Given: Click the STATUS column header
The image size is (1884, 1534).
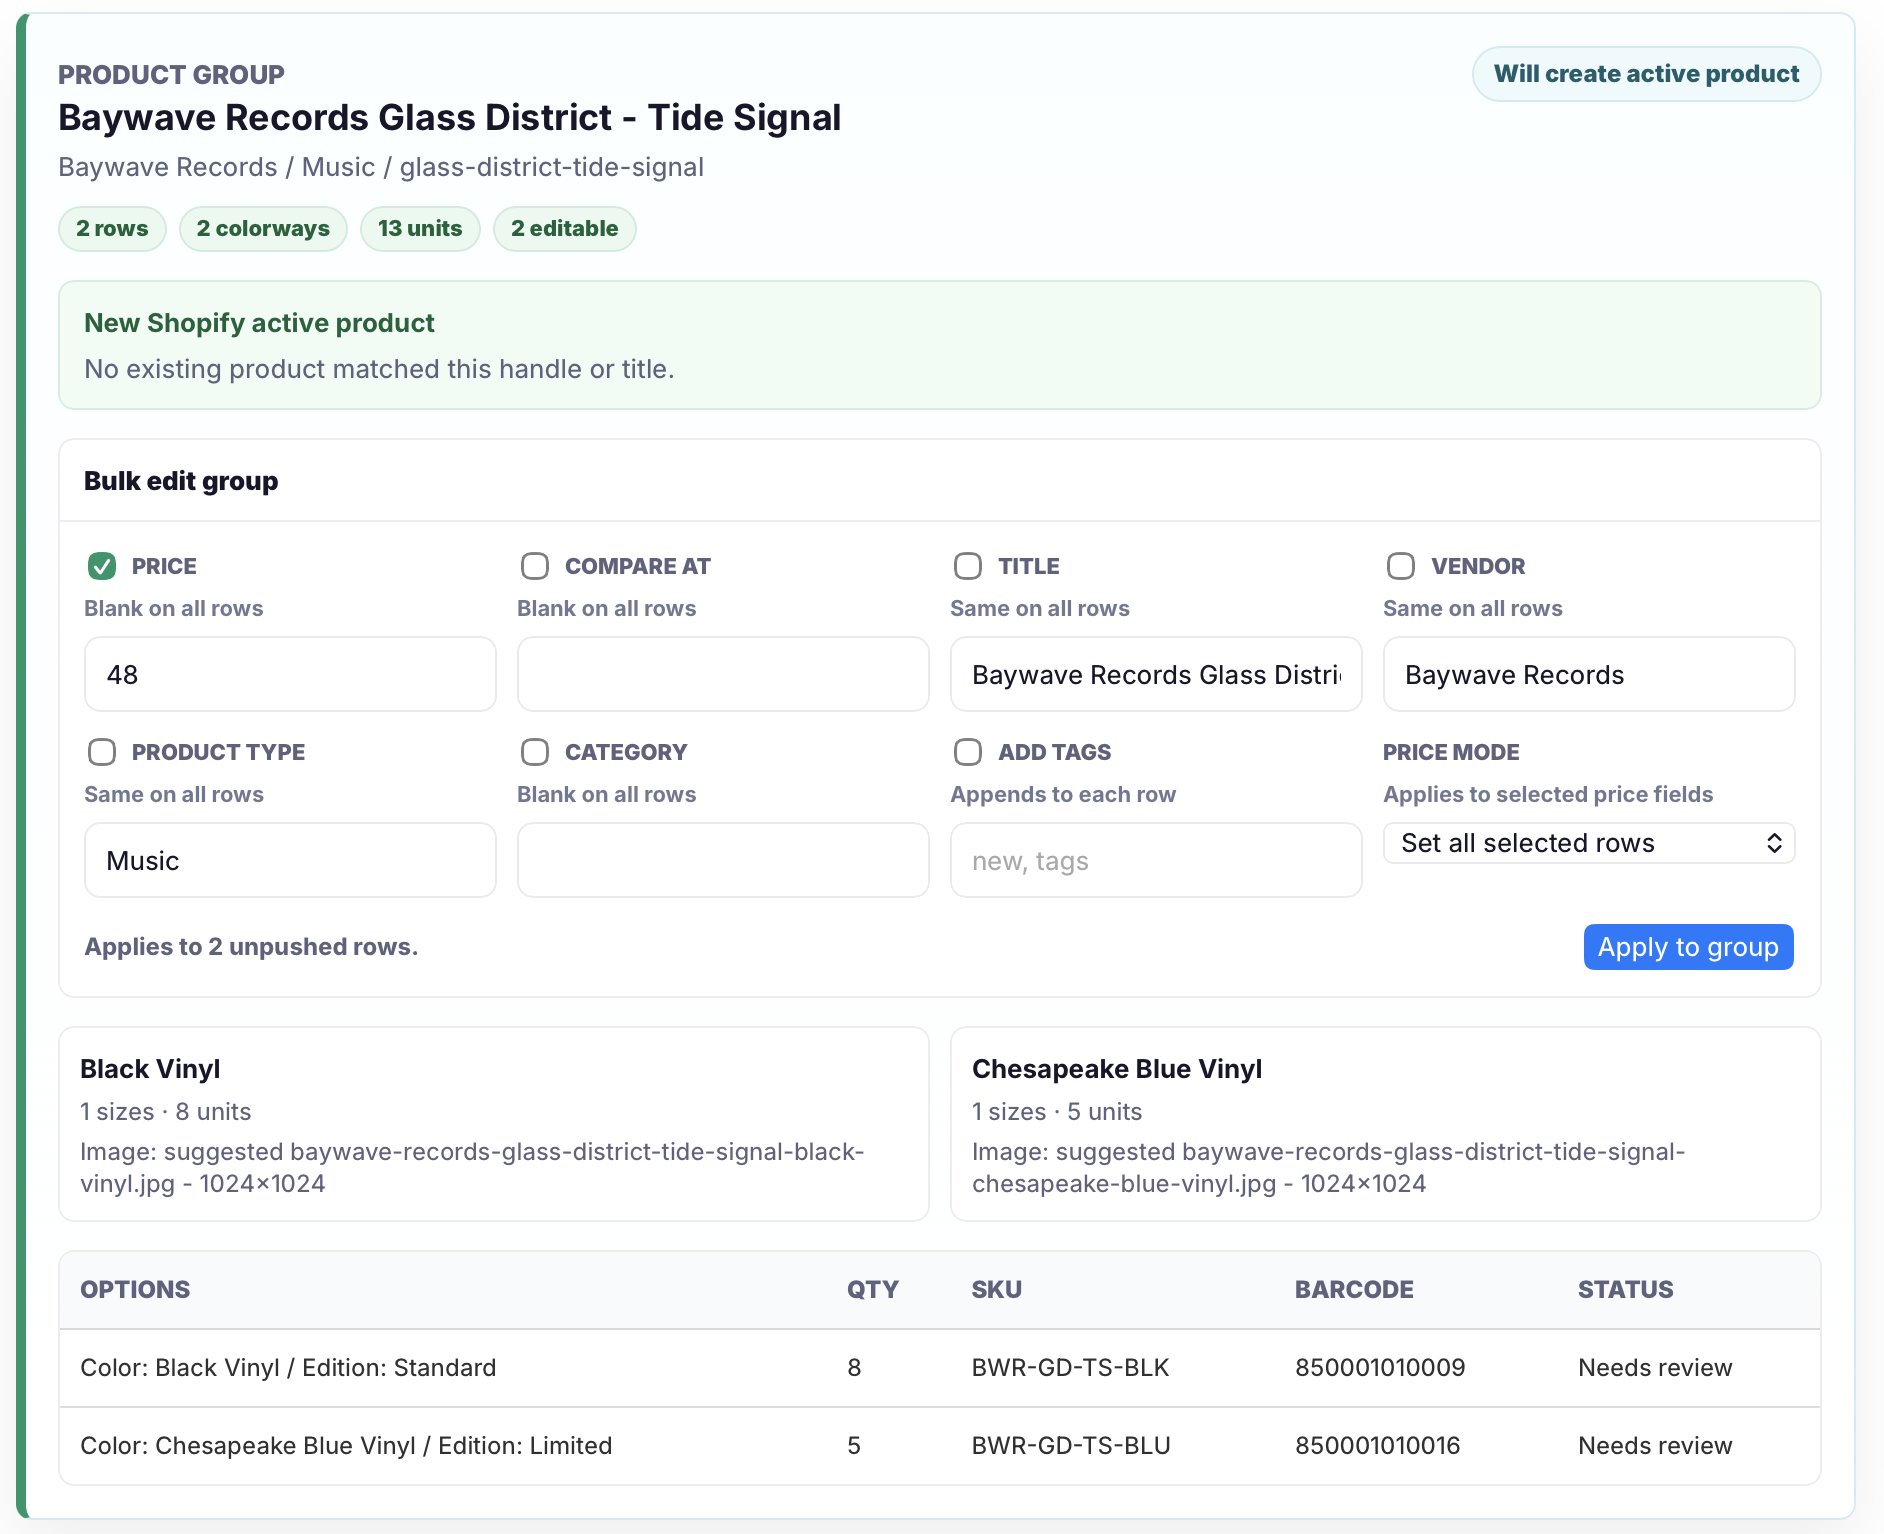Looking at the screenshot, I should [x=1626, y=1290].
